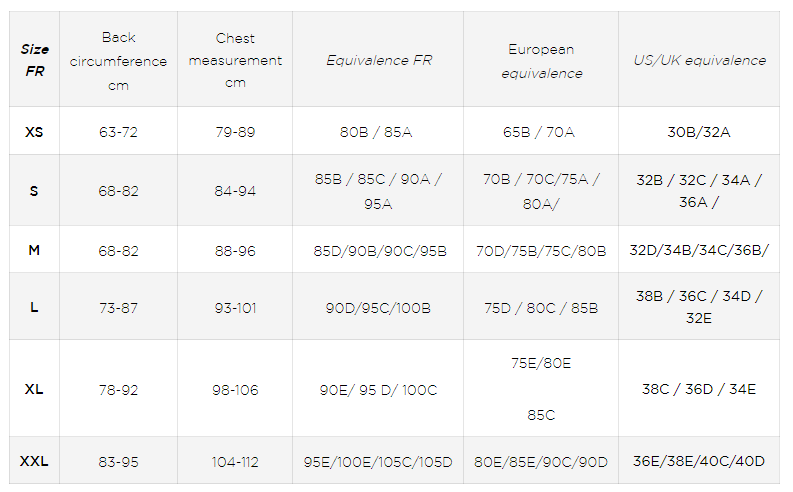This screenshot has width=793, height=492.
Task: Click the 38C / 36D / 34E cell
Action: [699, 389]
